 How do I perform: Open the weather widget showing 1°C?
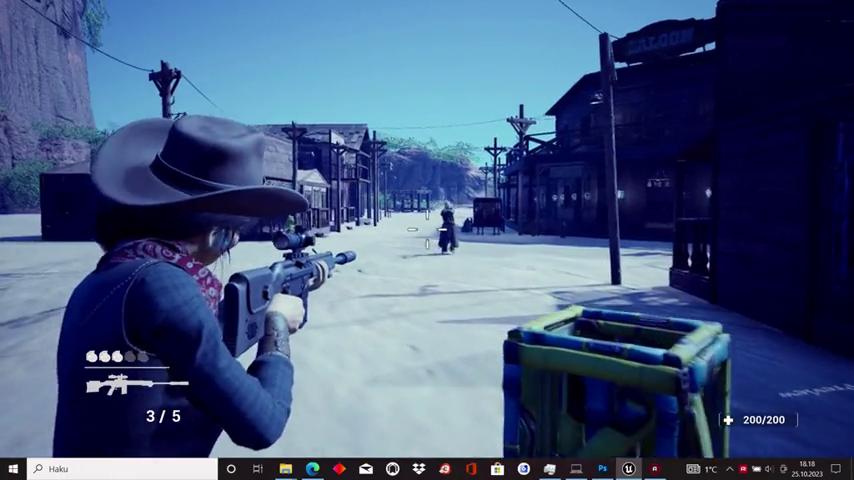pyautogui.click(x=702, y=469)
